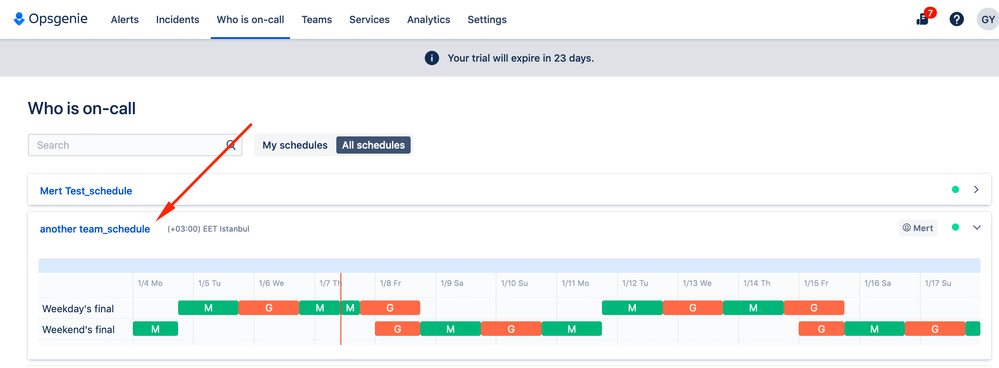The height and width of the screenshot is (368, 999).
Task: Open the Analytics page
Action: [429, 20]
